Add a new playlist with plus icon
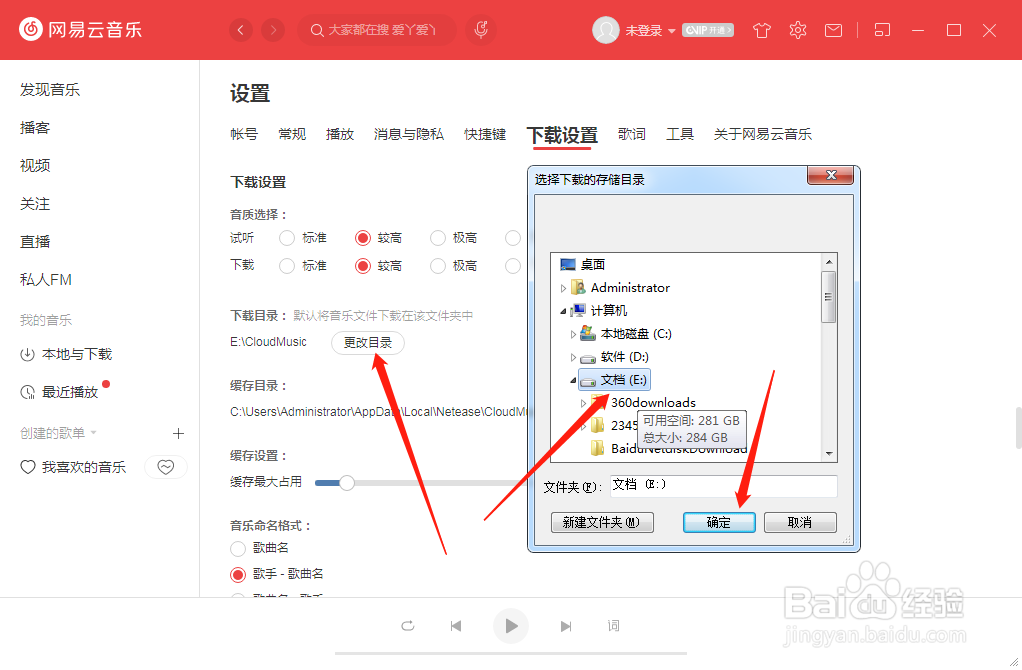This screenshot has width=1022, height=670. point(178,433)
